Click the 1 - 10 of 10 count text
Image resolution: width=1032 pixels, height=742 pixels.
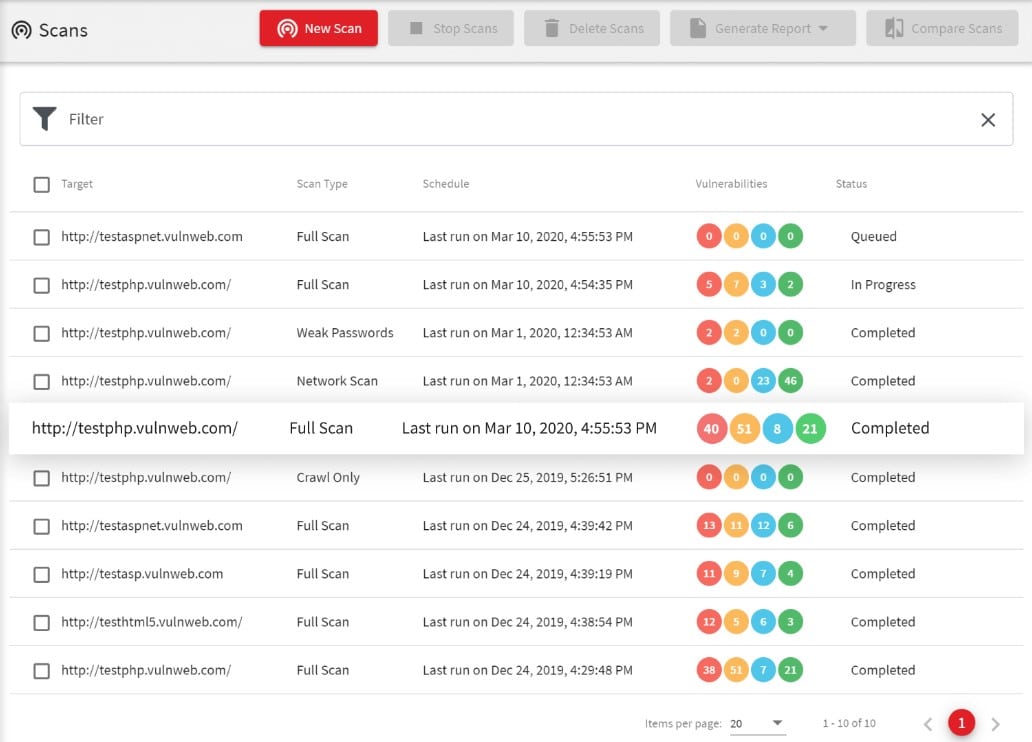(x=849, y=723)
